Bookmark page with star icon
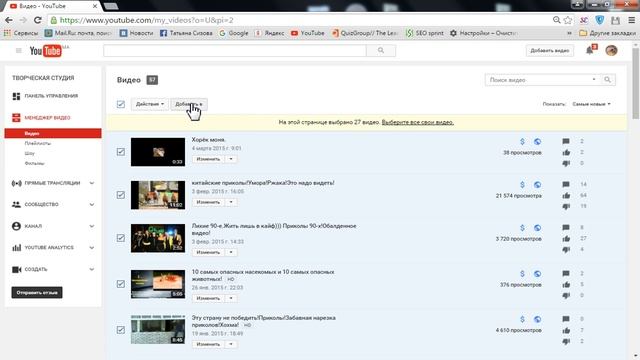The width and height of the screenshot is (640, 360). pos(568,20)
